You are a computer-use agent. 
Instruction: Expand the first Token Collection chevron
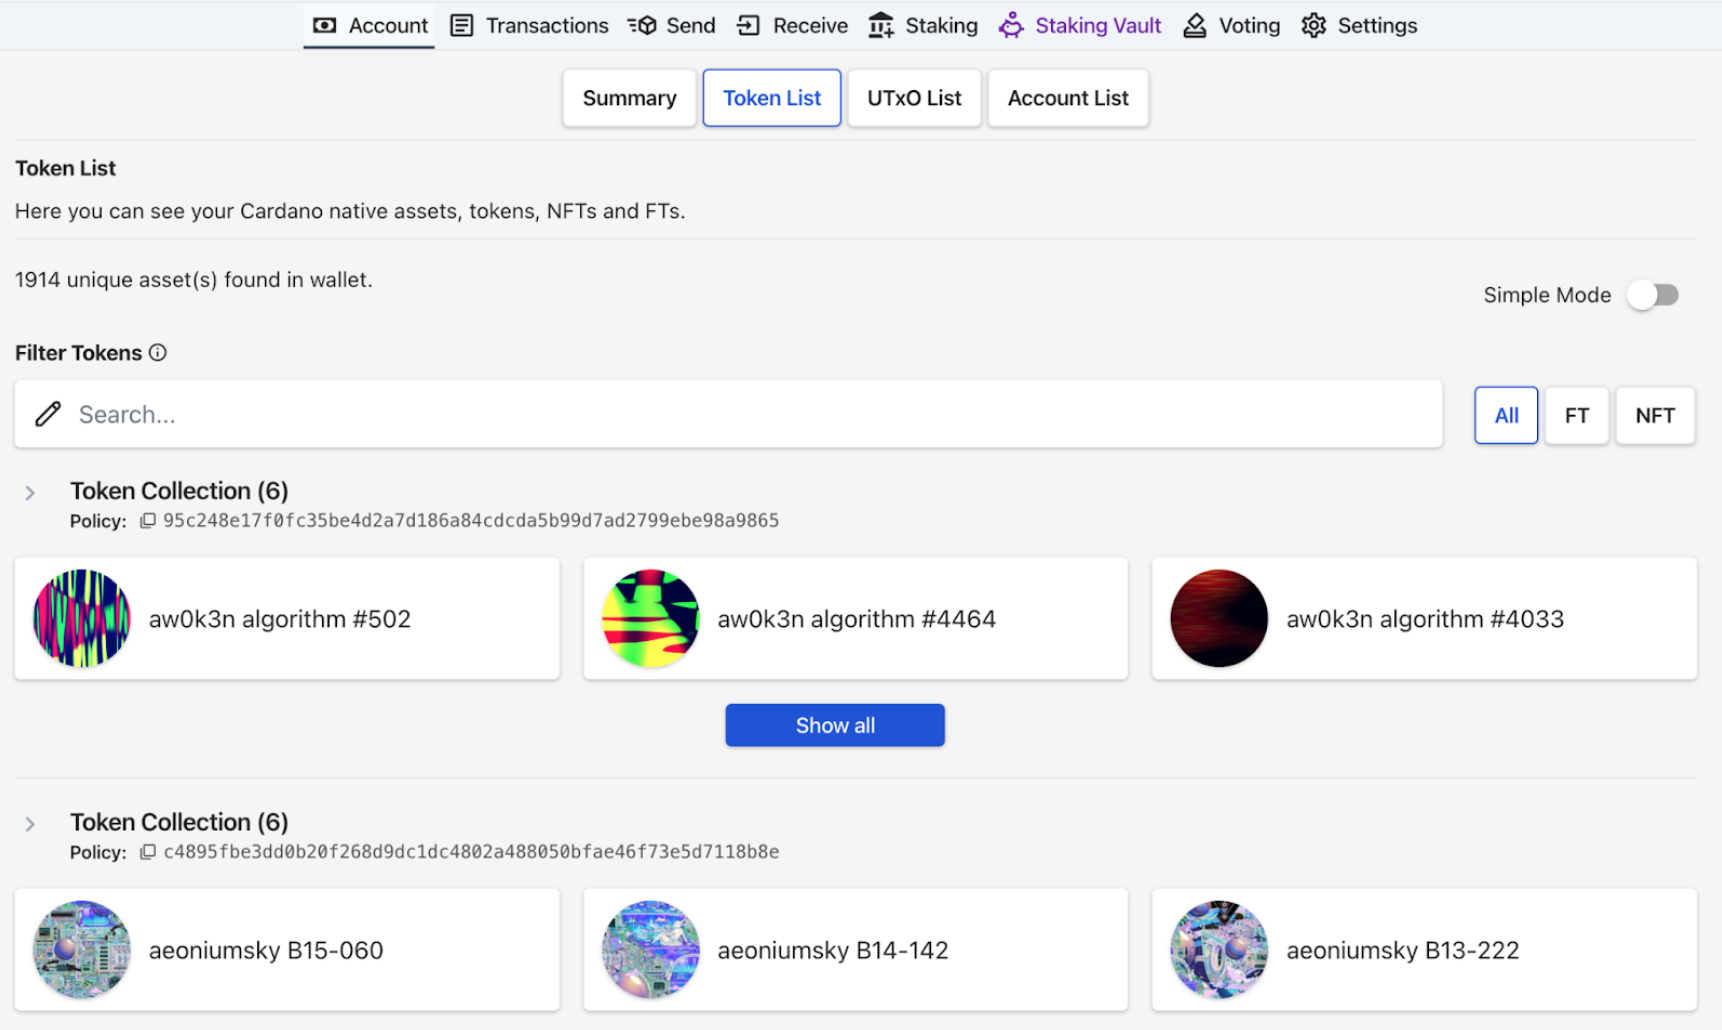coord(30,493)
